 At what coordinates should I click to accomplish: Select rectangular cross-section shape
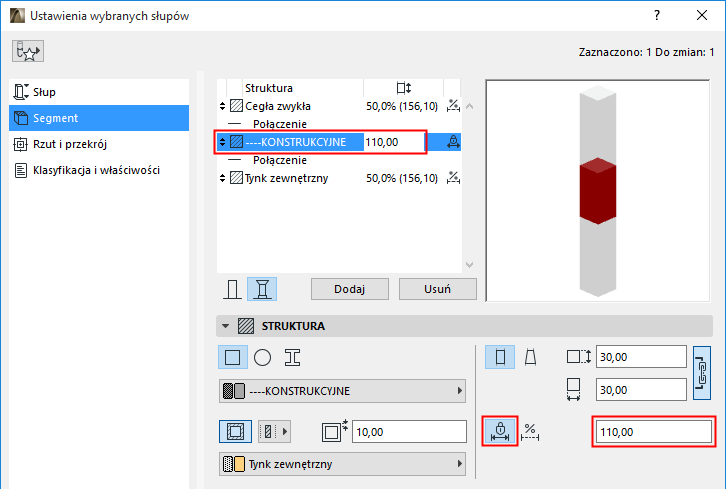pyautogui.click(x=232, y=357)
